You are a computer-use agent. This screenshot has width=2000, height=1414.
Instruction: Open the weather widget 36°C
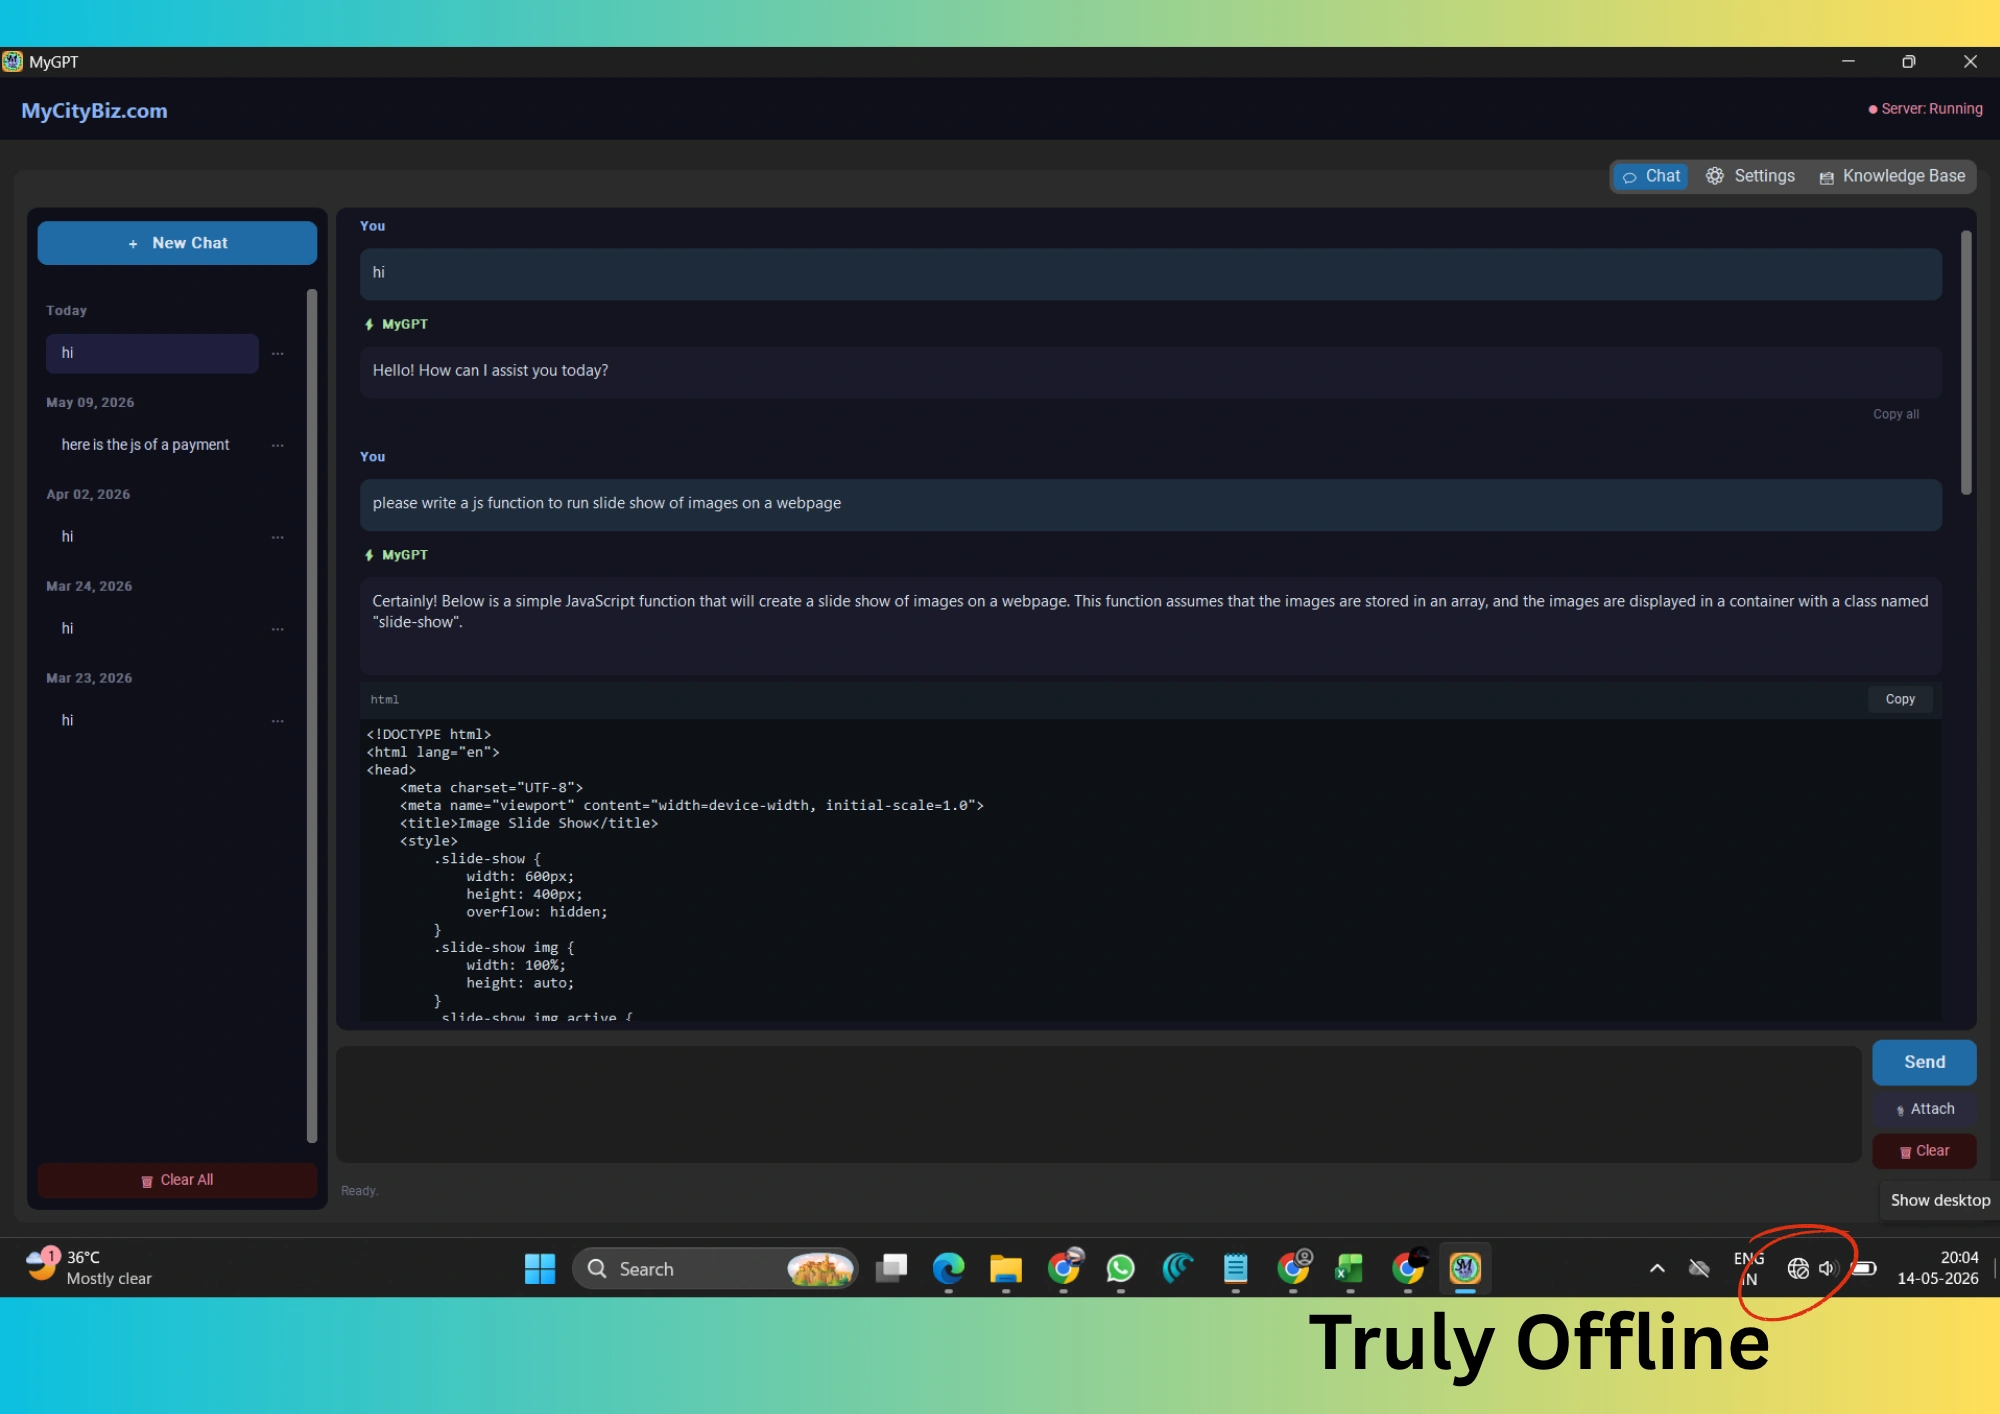[88, 1268]
